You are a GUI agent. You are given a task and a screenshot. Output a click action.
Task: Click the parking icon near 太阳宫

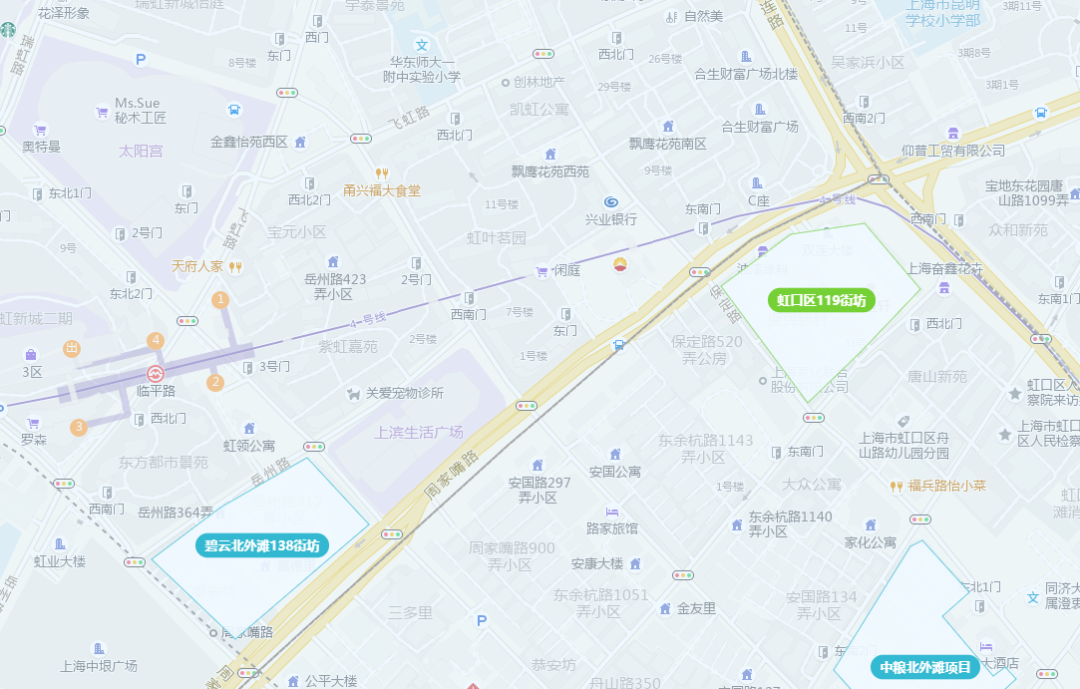141,59
